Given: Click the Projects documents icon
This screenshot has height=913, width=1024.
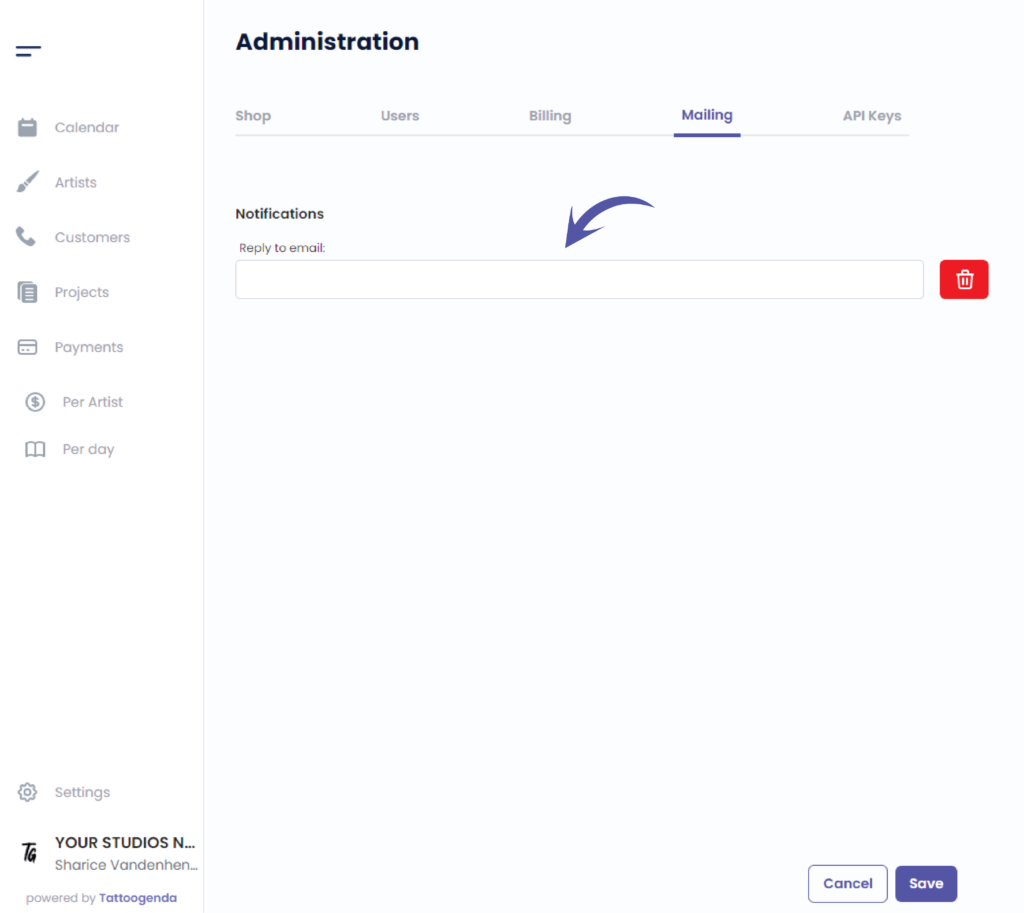Looking at the screenshot, I should click(x=27, y=292).
